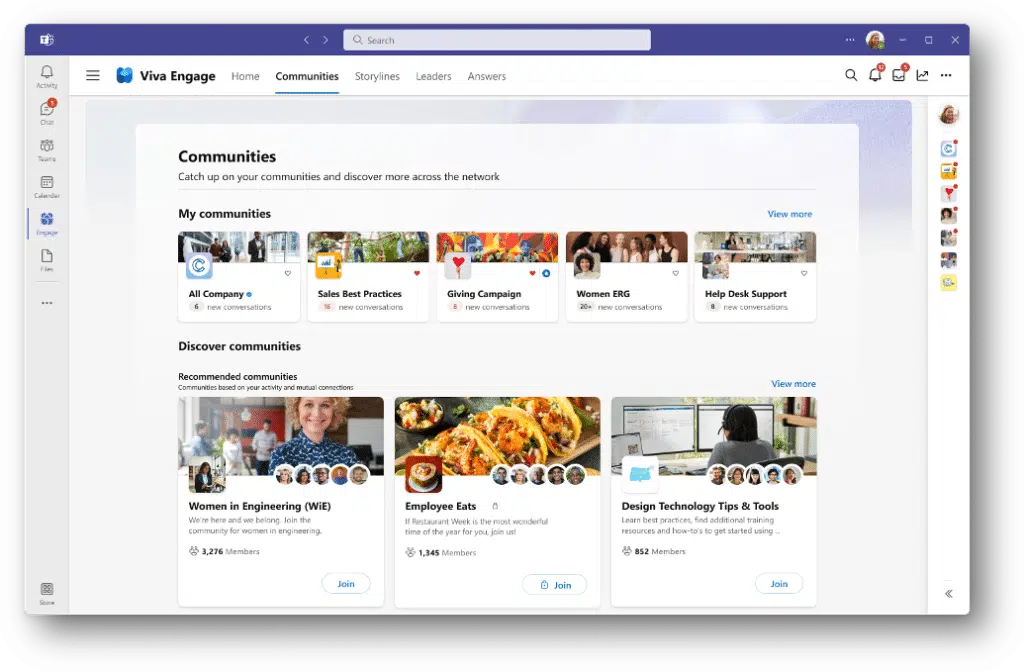Open the red heart community icon in the right sidebar
This screenshot has width=1024, height=672.
[948, 193]
